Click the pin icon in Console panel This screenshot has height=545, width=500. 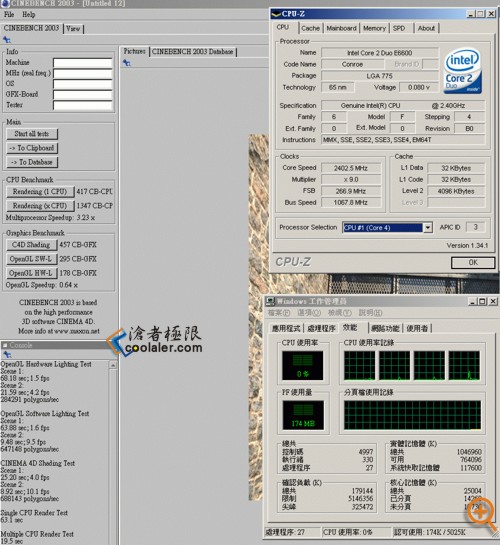pos(7,355)
